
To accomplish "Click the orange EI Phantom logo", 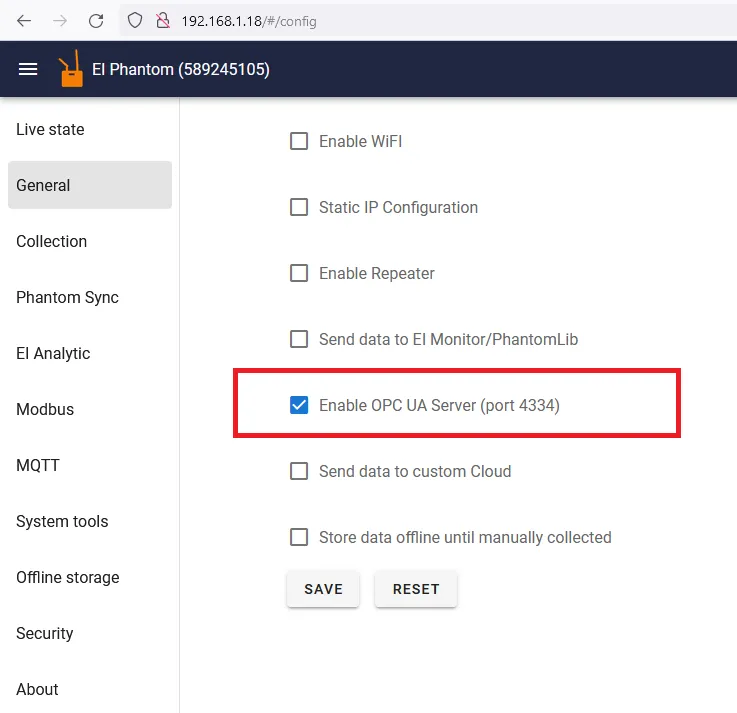I will (x=71, y=69).
